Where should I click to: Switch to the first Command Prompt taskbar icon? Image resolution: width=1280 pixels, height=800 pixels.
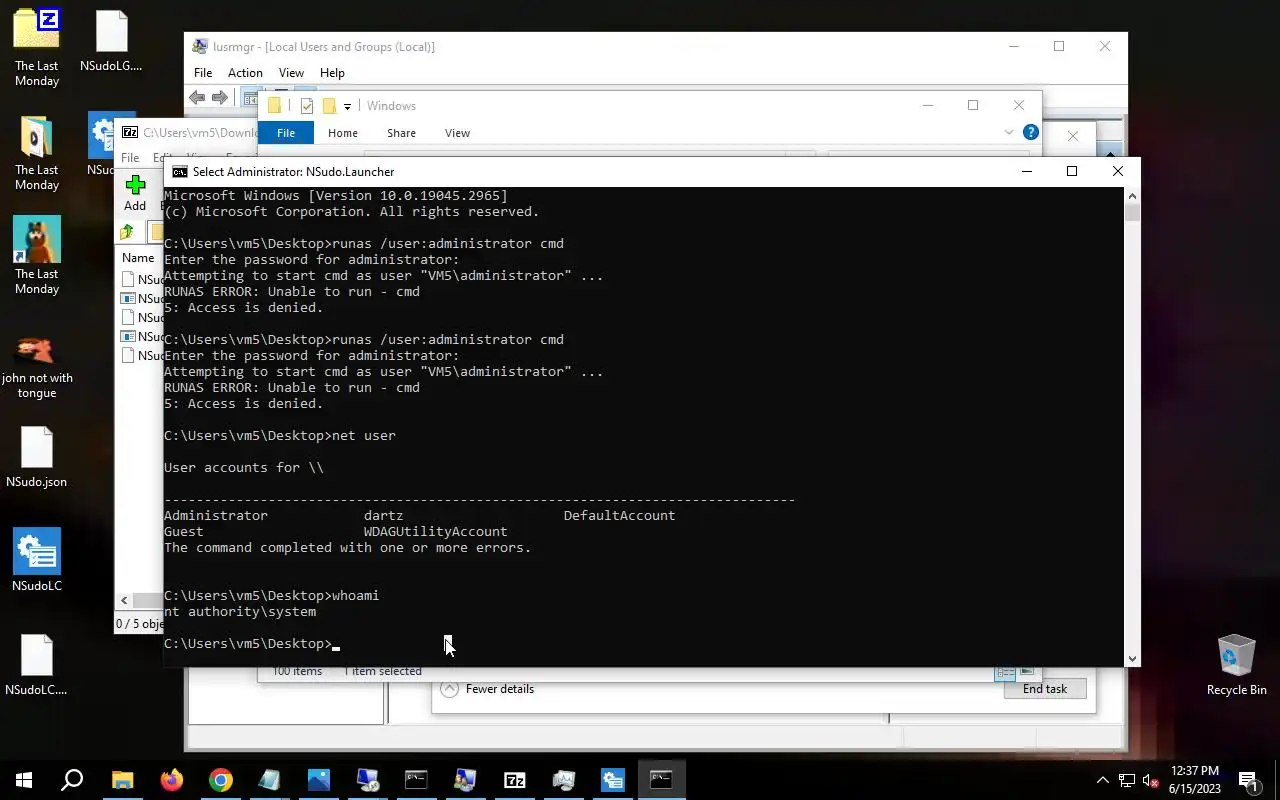point(416,780)
